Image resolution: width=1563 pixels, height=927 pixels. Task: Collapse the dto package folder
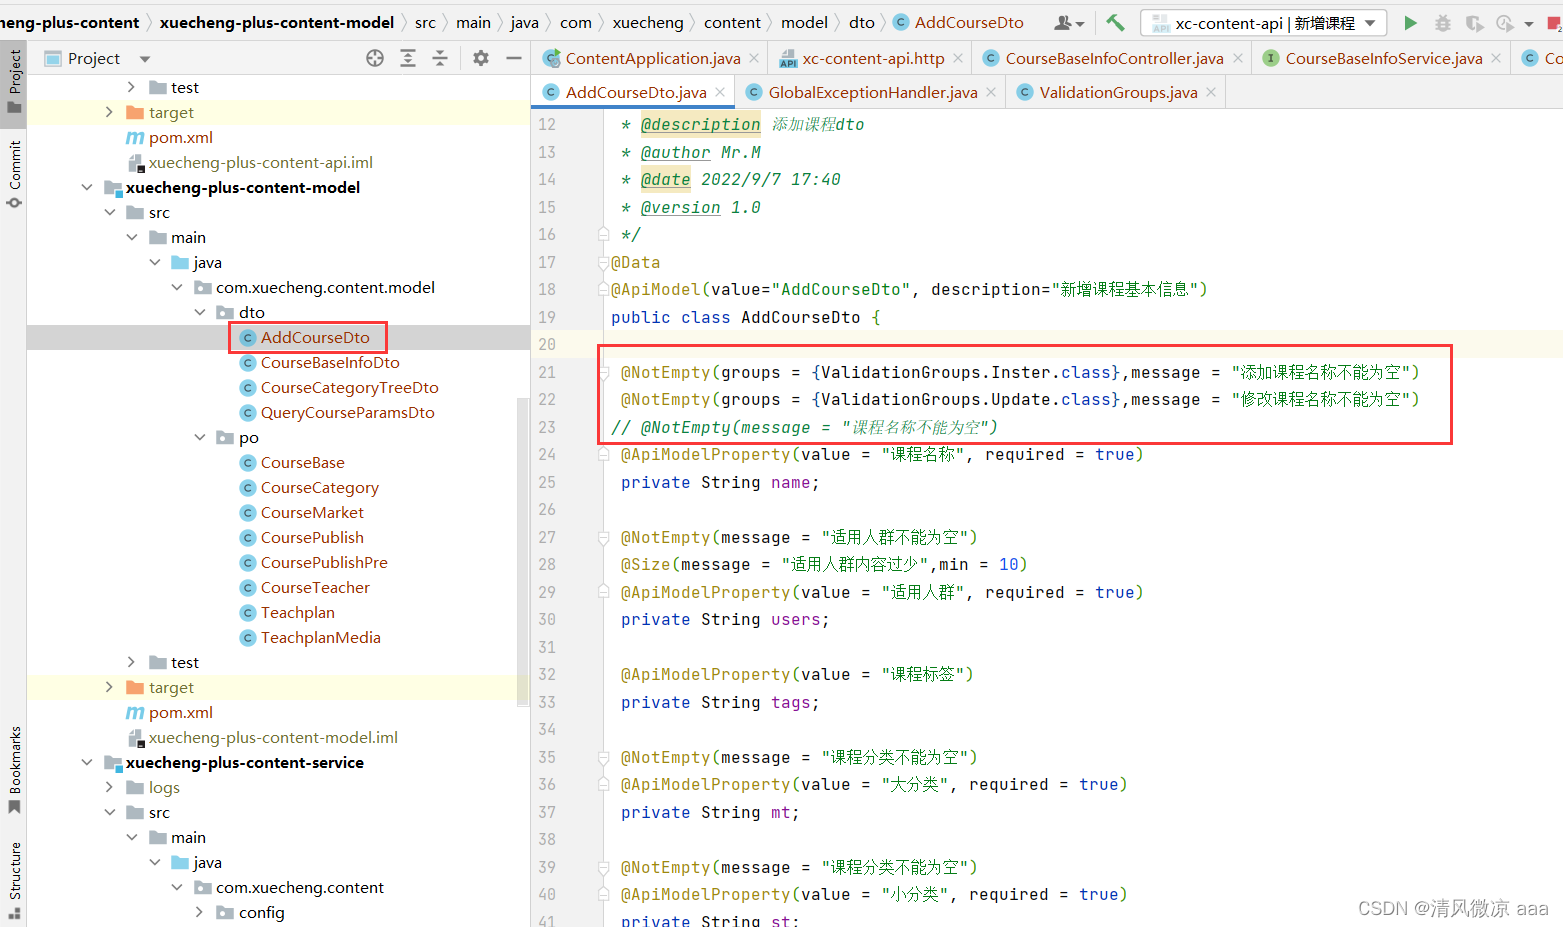[x=200, y=312]
